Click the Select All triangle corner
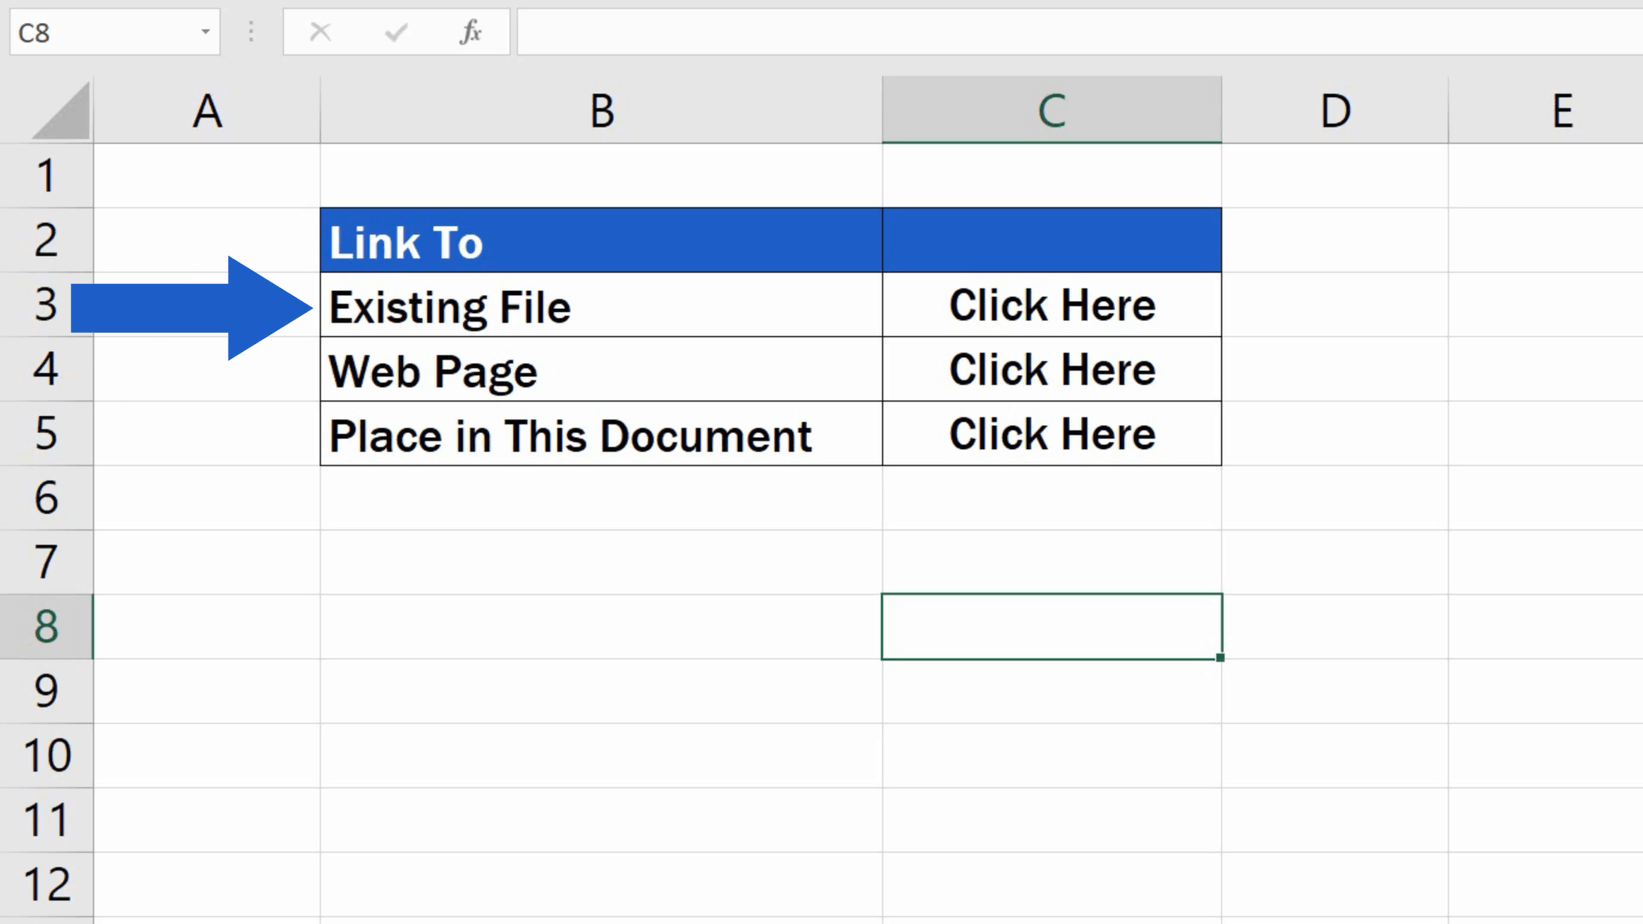This screenshot has height=924, width=1643. click(x=62, y=112)
